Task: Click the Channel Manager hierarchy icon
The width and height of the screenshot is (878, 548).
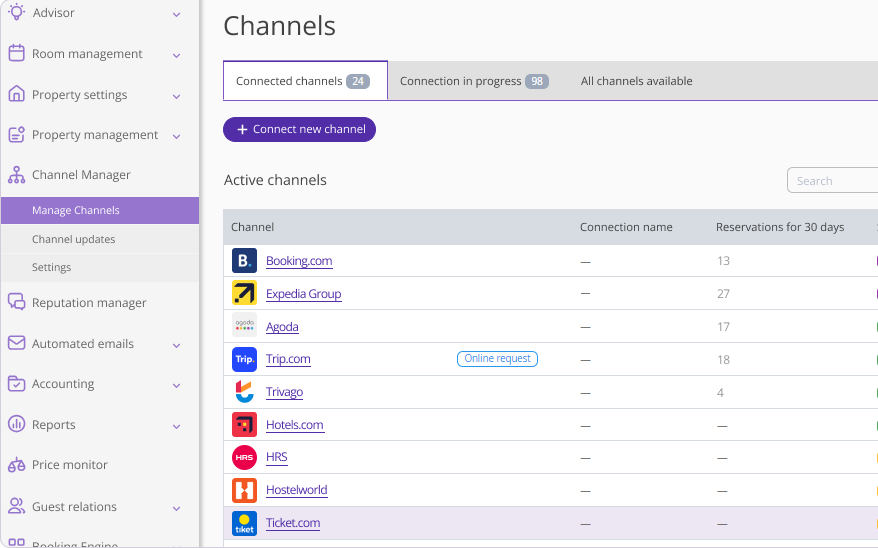Action: [x=16, y=175]
